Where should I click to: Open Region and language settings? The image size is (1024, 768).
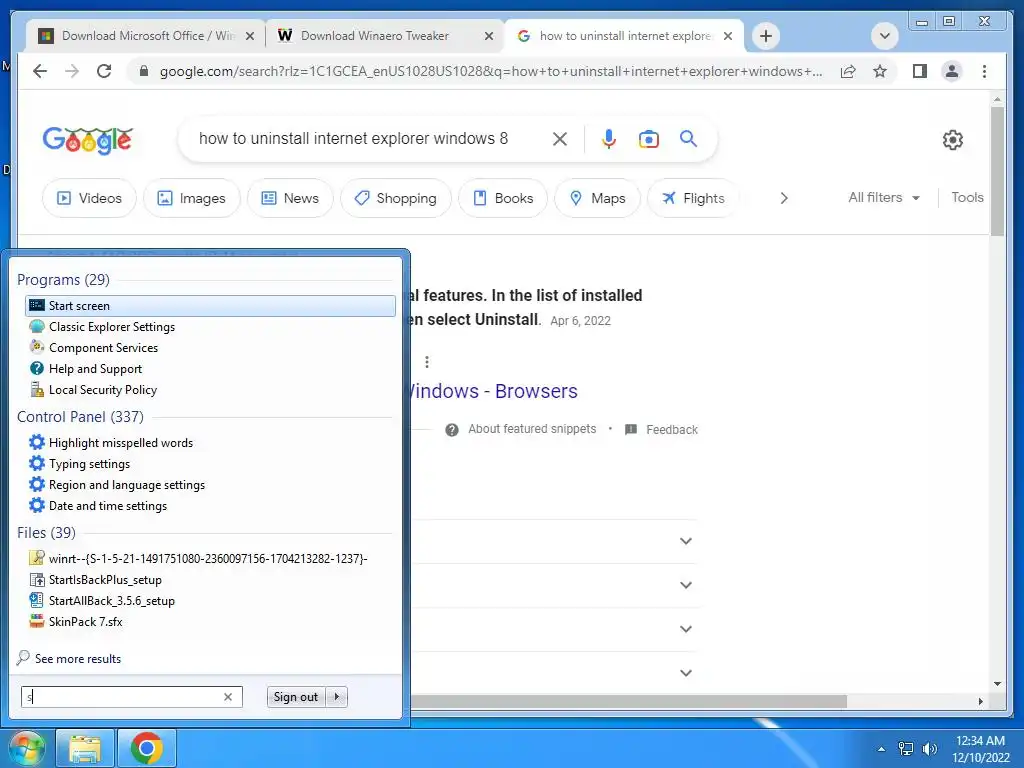(x=127, y=485)
